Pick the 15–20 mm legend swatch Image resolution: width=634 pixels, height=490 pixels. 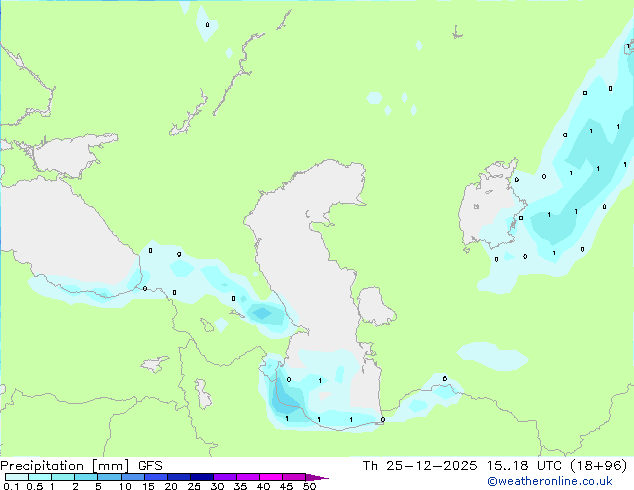pos(156,477)
